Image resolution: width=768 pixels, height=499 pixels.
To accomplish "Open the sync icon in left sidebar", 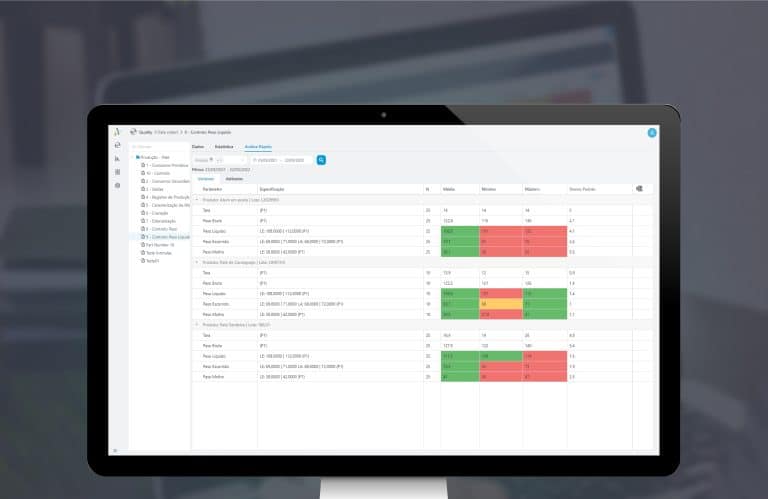I will (117, 146).
